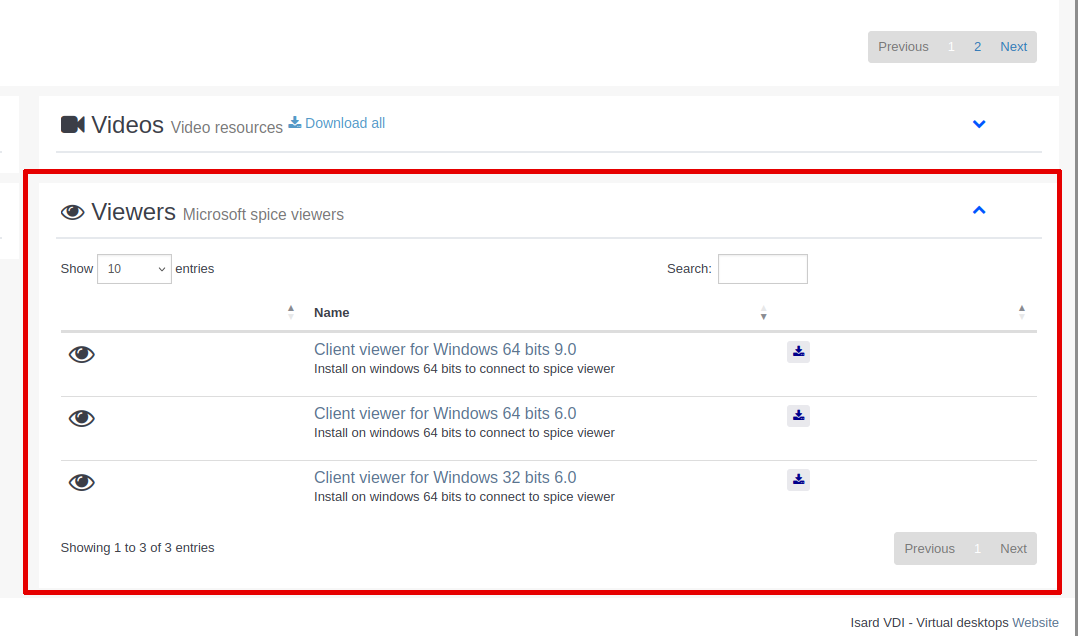
Task: Download Windows 32 bits 6.0 client viewer
Action: point(798,479)
